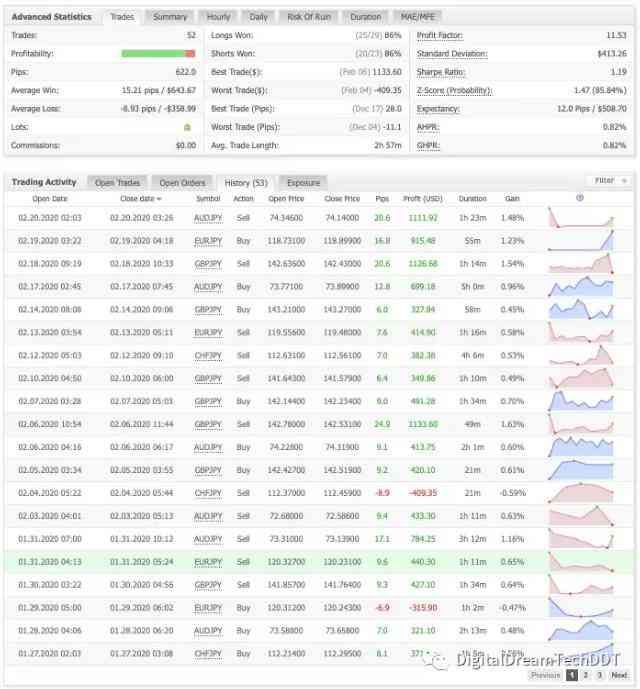Switch to the Risk Of Ruin tab
This screenshot has width=640, height=689.
309,17
